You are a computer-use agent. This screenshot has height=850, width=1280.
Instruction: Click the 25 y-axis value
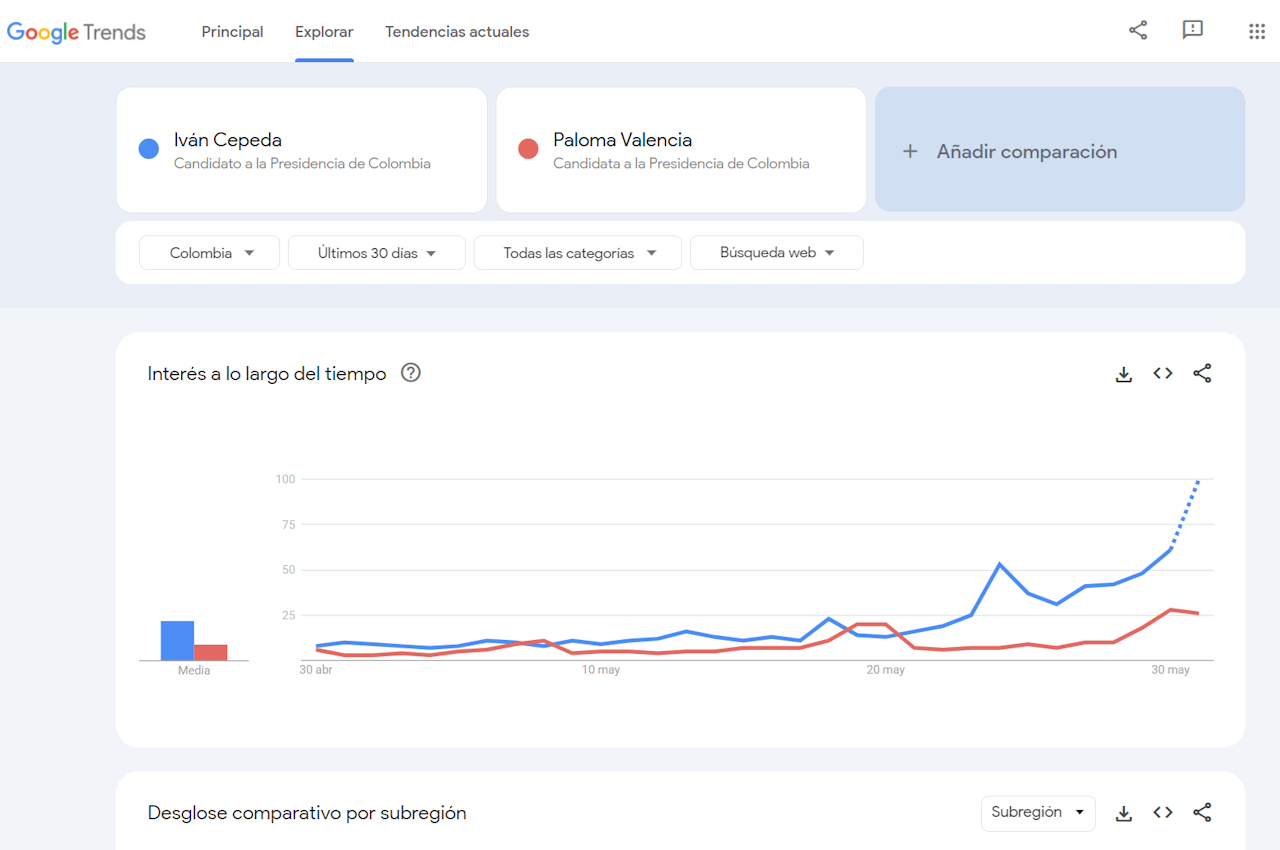(x=289, y=615)
